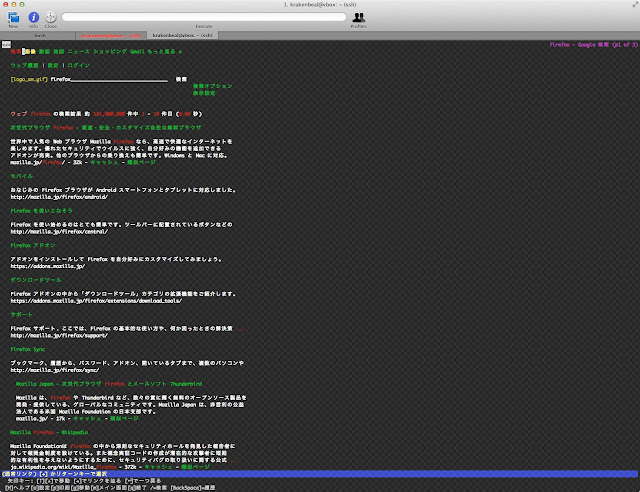This screenshot has height=492, width=640.
Task: Click the ログイン link
Action: [x=78, y=65]
